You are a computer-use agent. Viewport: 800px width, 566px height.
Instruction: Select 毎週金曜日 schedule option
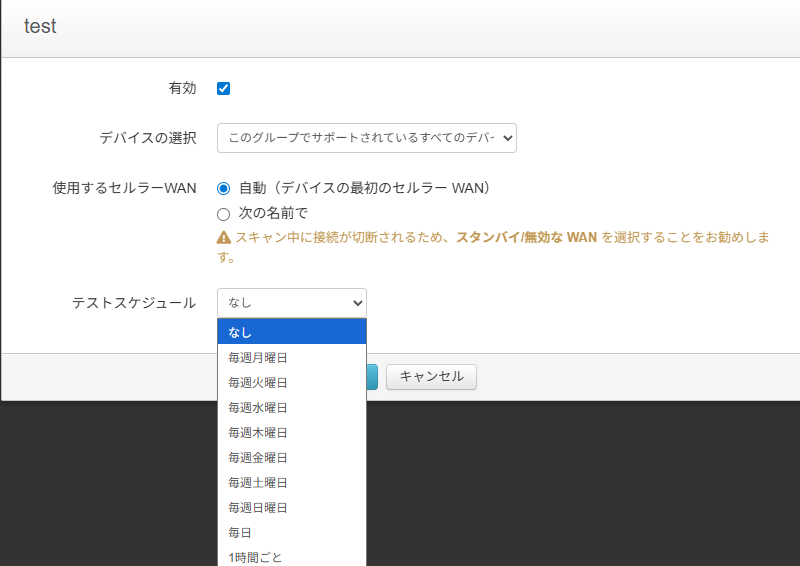pyautogui.click(x=291, y=457)
